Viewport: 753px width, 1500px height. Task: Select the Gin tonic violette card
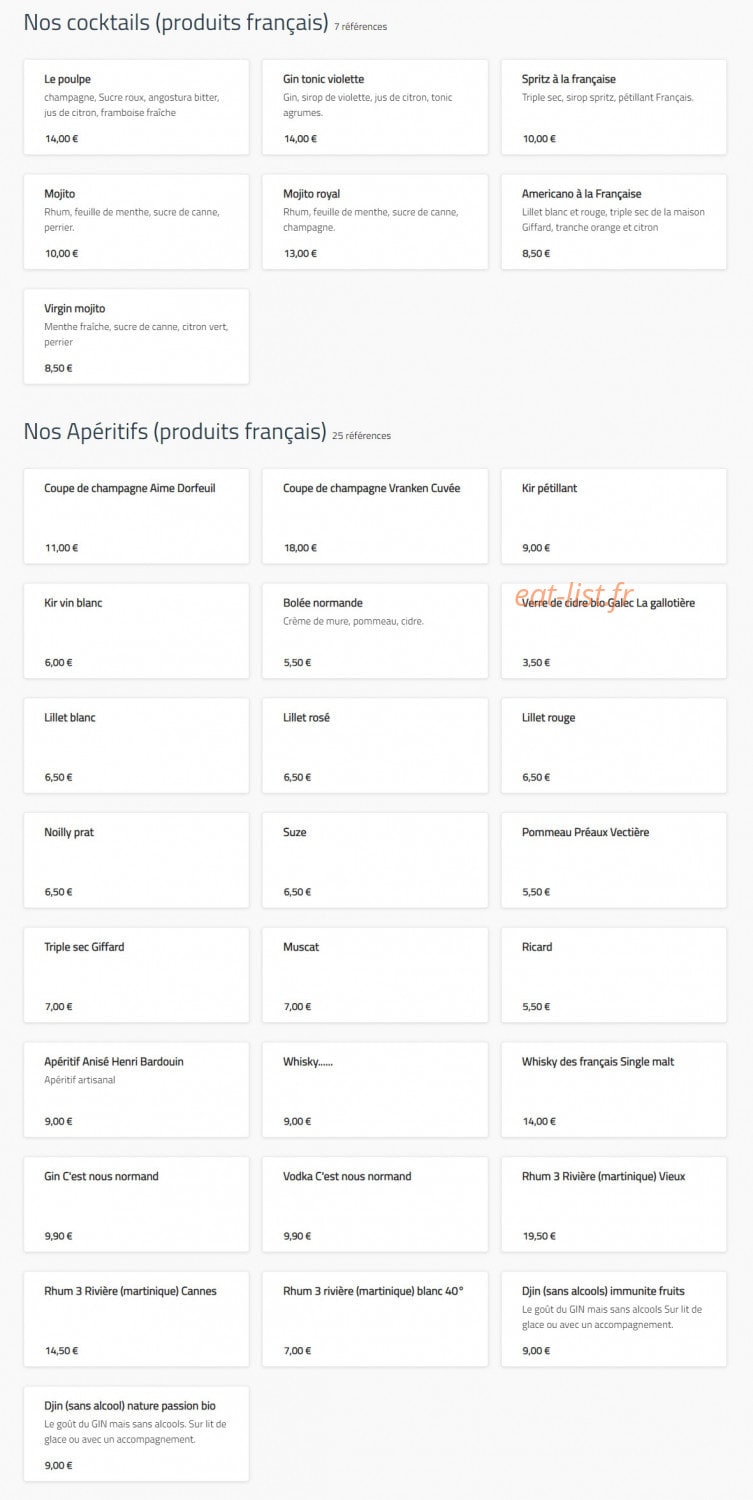pos(375,107)
